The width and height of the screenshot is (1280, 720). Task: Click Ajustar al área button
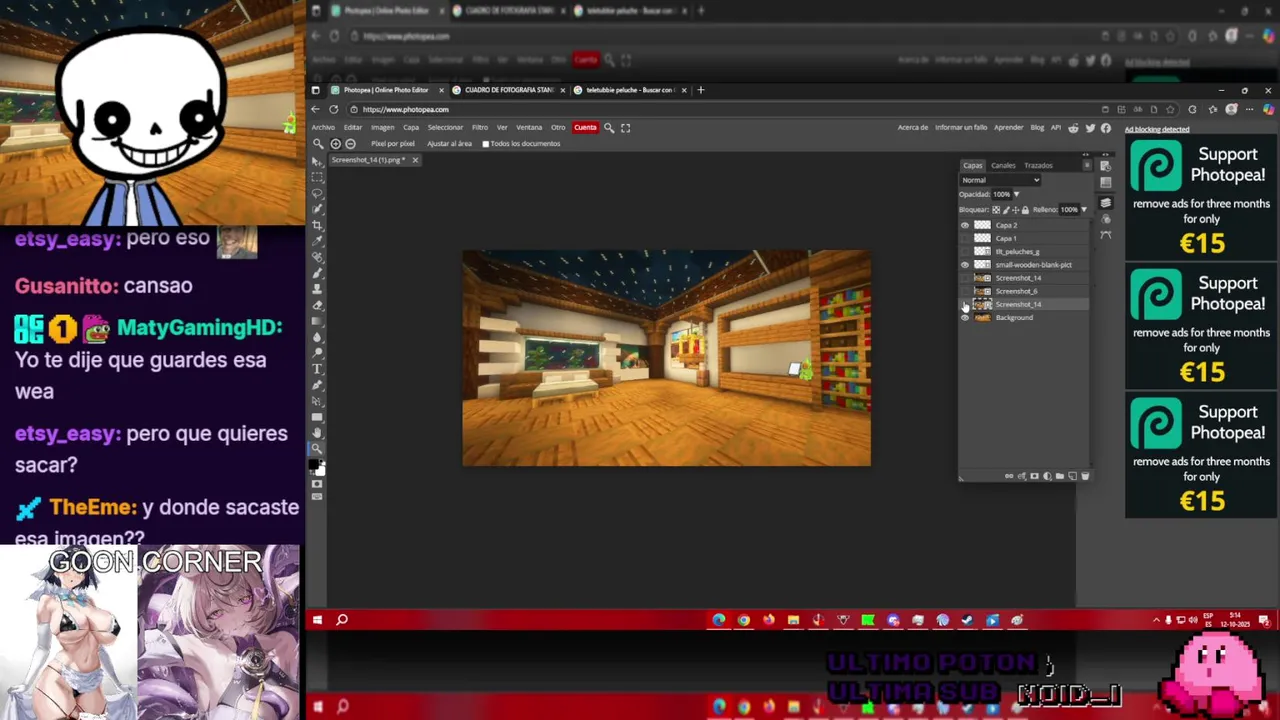[x=449, y=144]
